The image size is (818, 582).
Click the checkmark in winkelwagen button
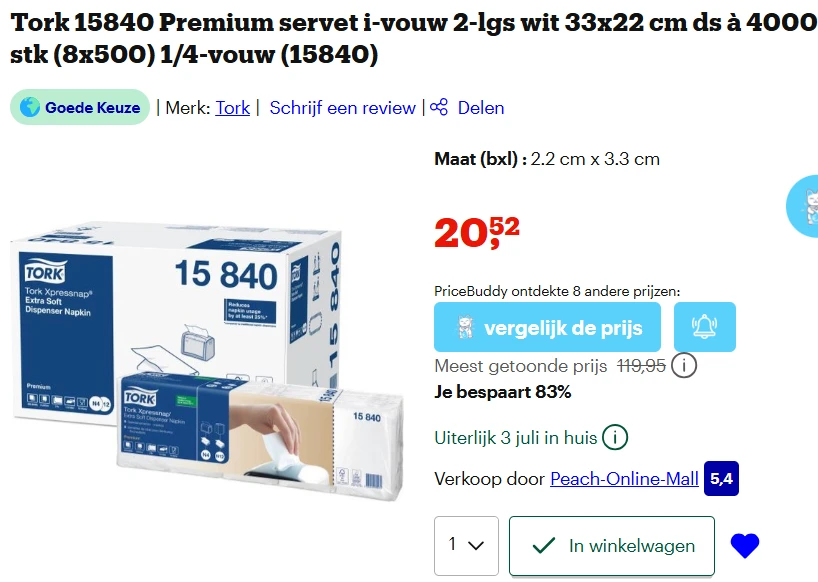click(544, 546)
